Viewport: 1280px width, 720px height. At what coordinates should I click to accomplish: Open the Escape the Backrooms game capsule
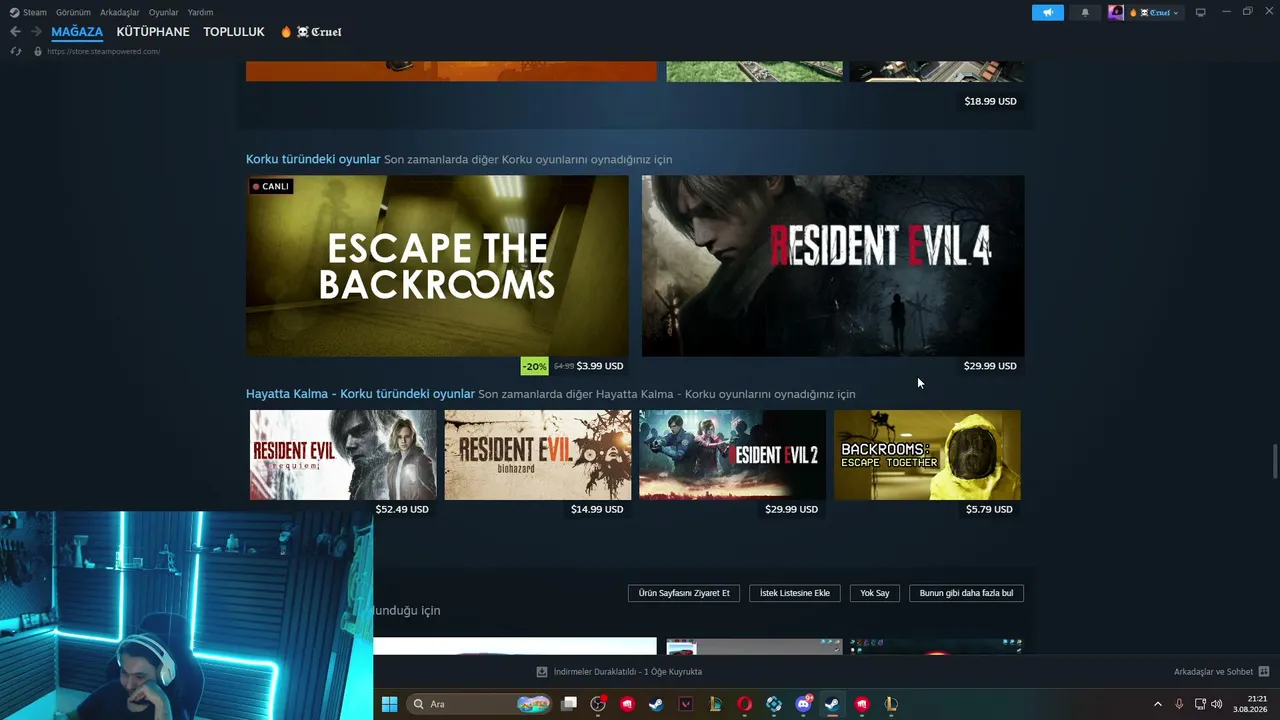coord(437,266)
